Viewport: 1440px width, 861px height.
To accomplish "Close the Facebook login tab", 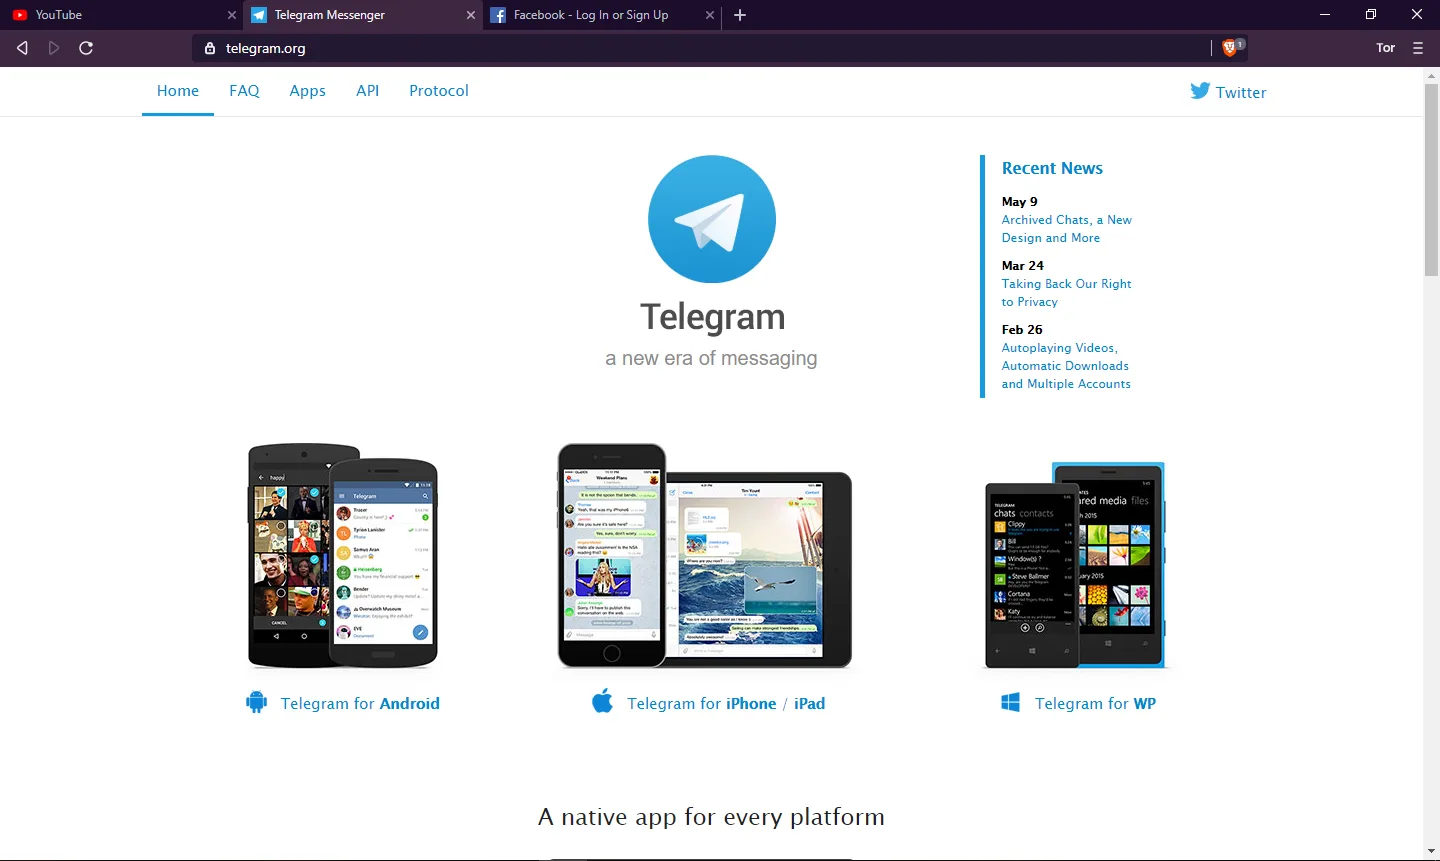I will 710,15.
